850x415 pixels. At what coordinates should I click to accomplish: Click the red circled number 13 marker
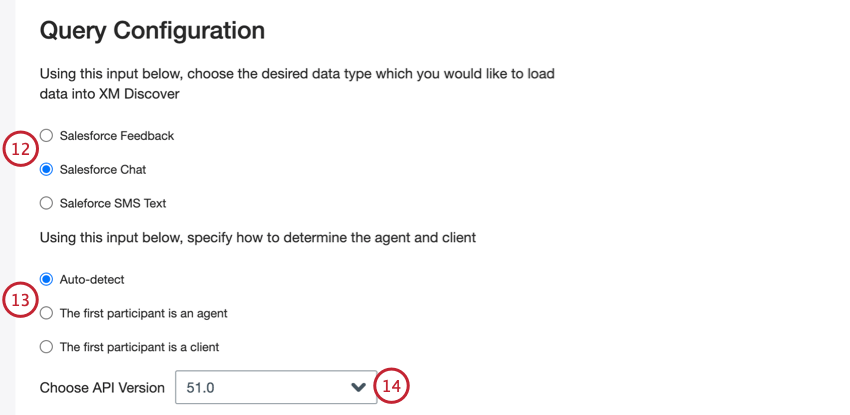20,298
